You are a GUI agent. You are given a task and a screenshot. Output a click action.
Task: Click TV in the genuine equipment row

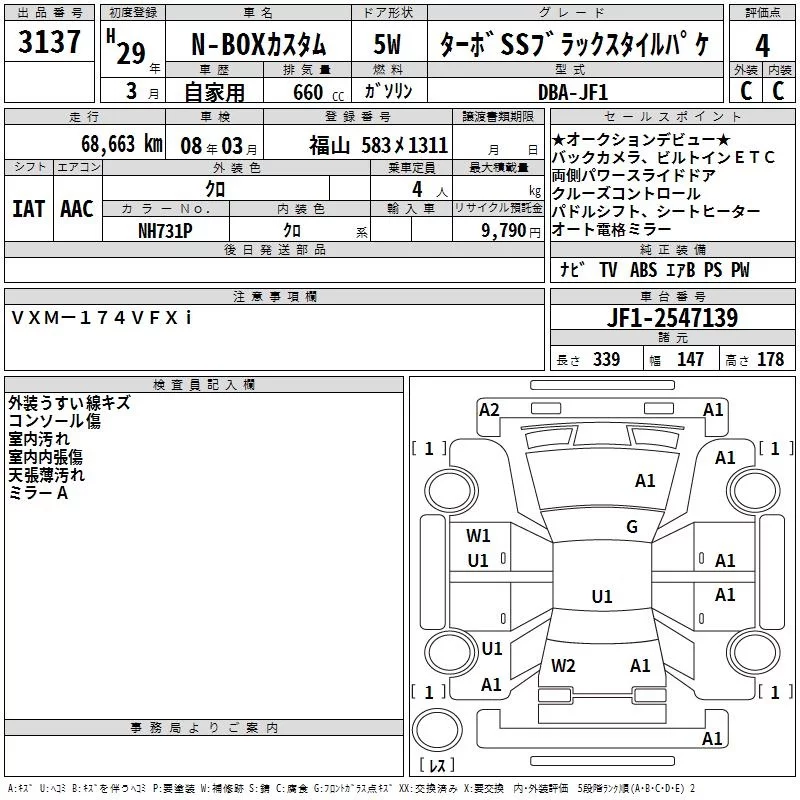click(608, 269)
